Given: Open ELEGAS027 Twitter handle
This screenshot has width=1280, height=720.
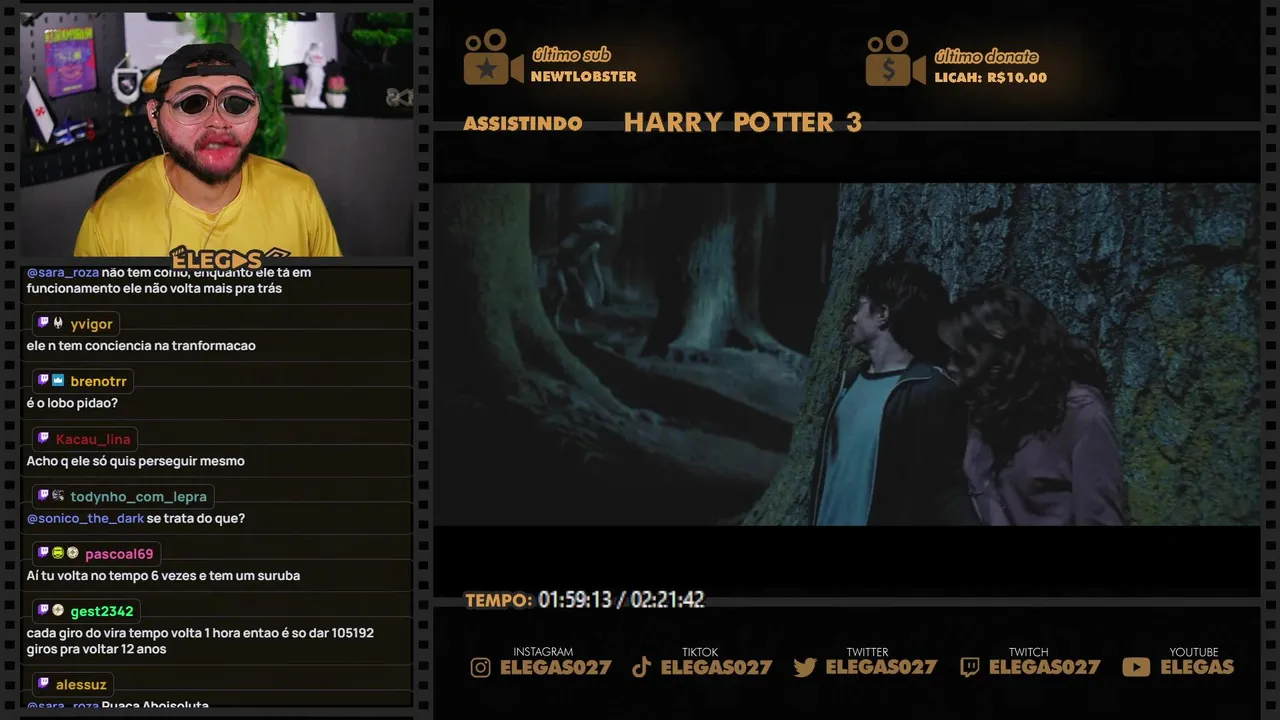Looking at the screenshot, I should pyautogui.click(x=881, y=668).
